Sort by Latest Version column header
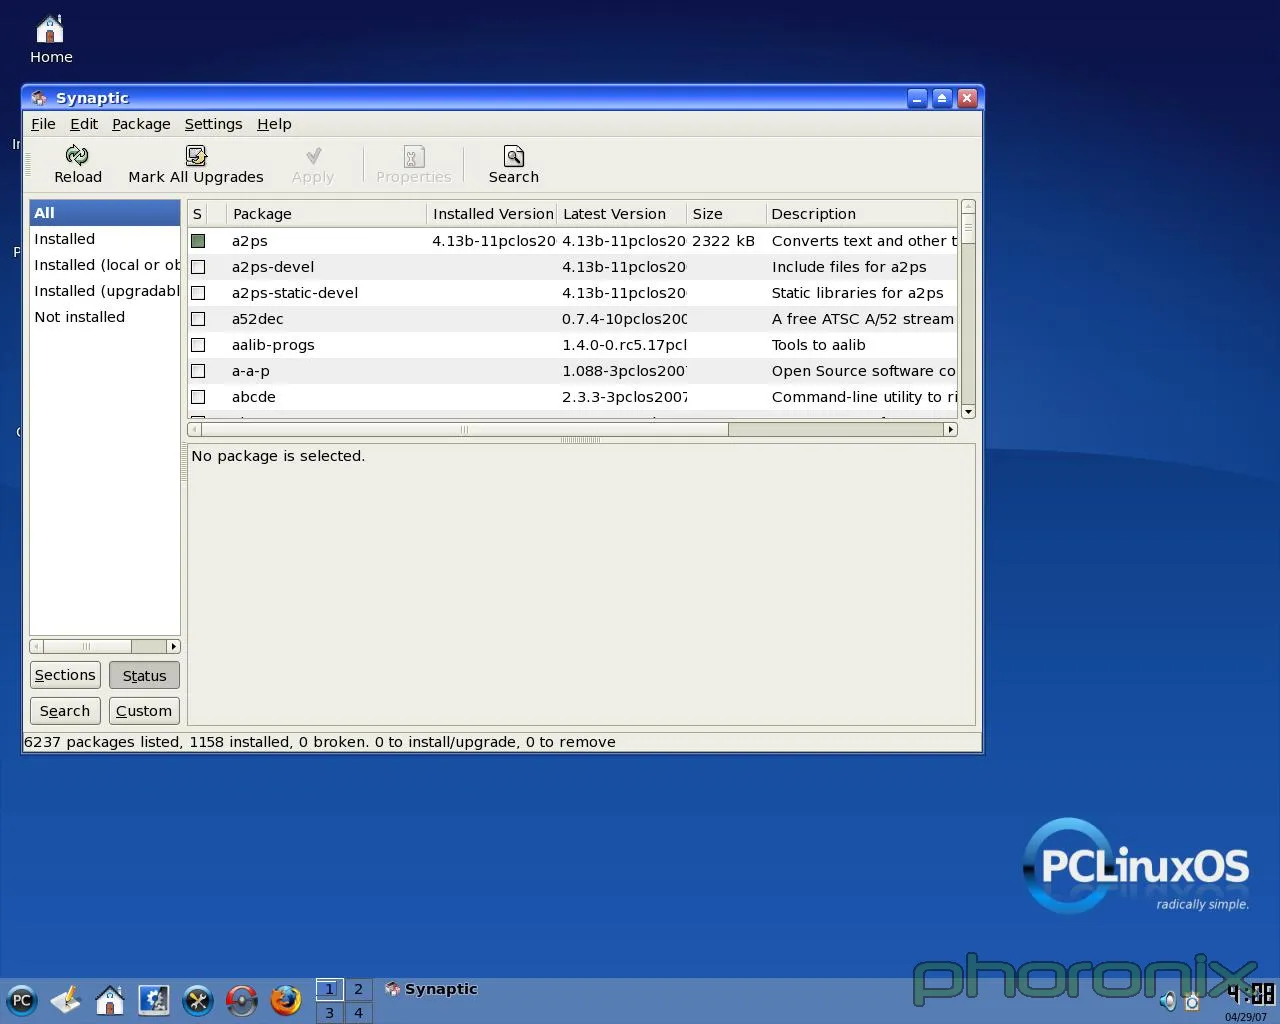This screenshot has width=1280, height=1024. click(622, 214)
